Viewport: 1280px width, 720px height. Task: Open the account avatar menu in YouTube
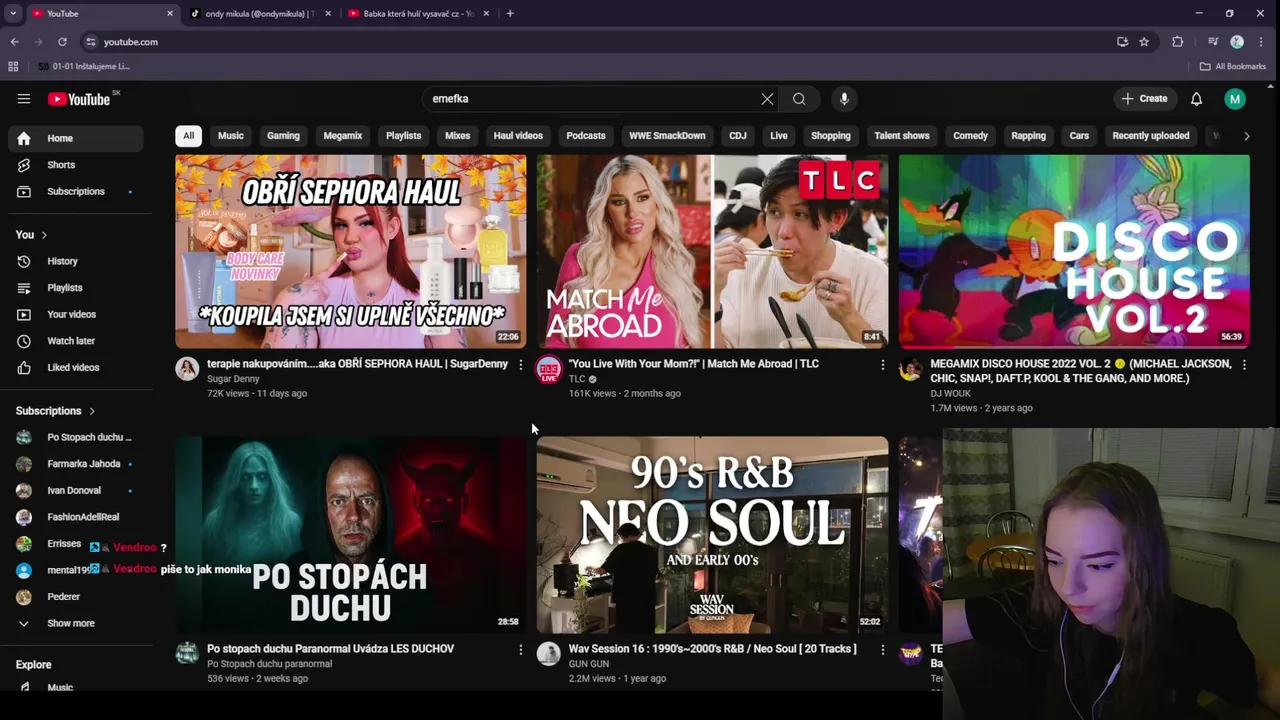tap(1235, 99)
